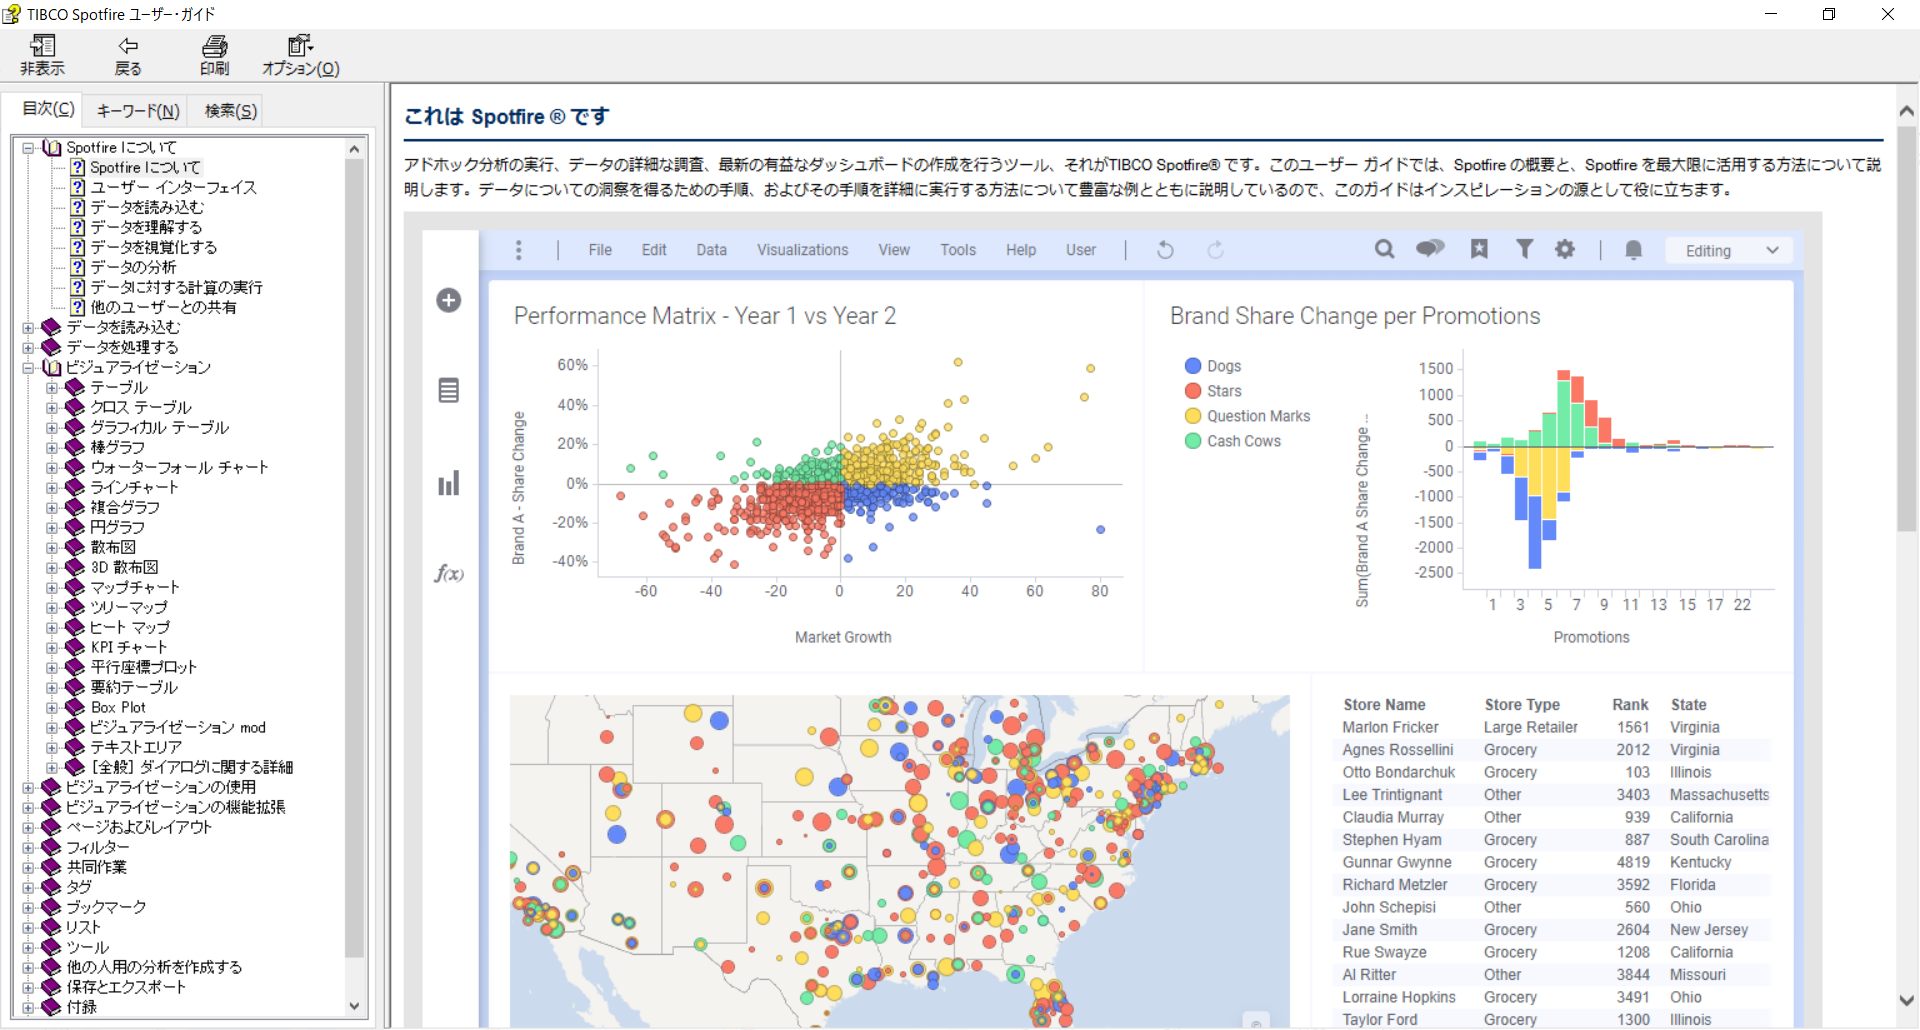This screenshot has height=1030, width=1920.
Task: Click the book icon beside Box Plot
Action: (x=75, y=707)
